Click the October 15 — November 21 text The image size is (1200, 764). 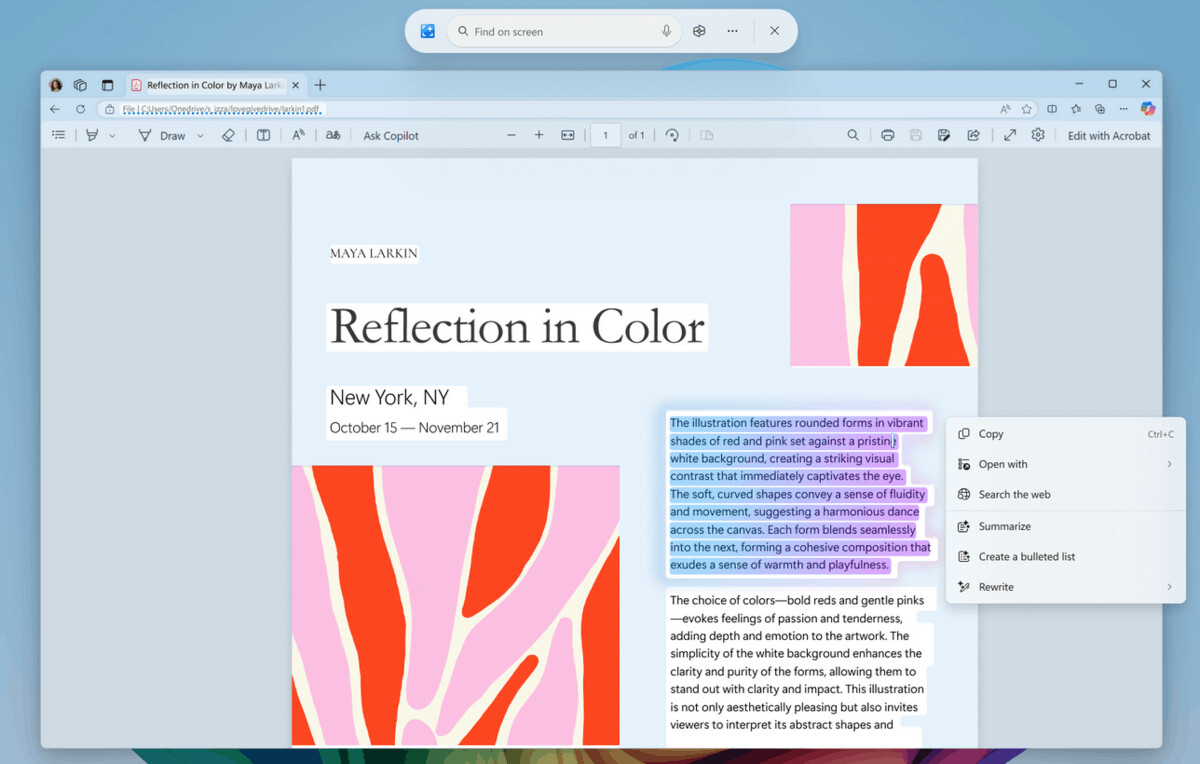point(414,428)
